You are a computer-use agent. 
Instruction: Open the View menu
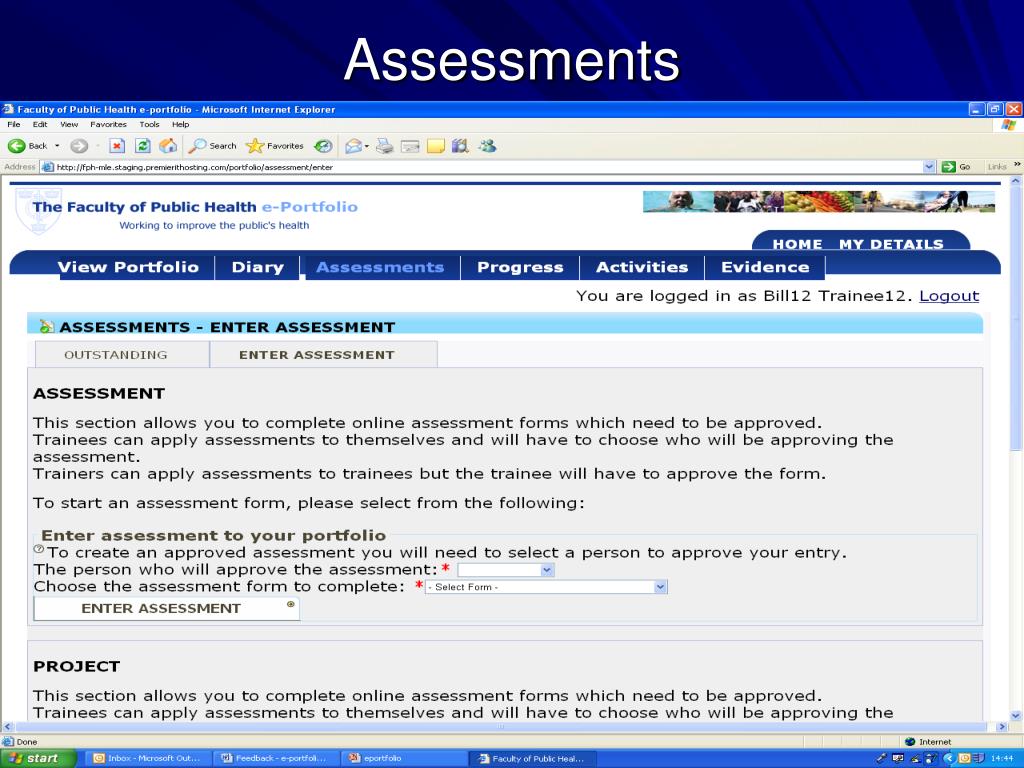tap(69, 124)
